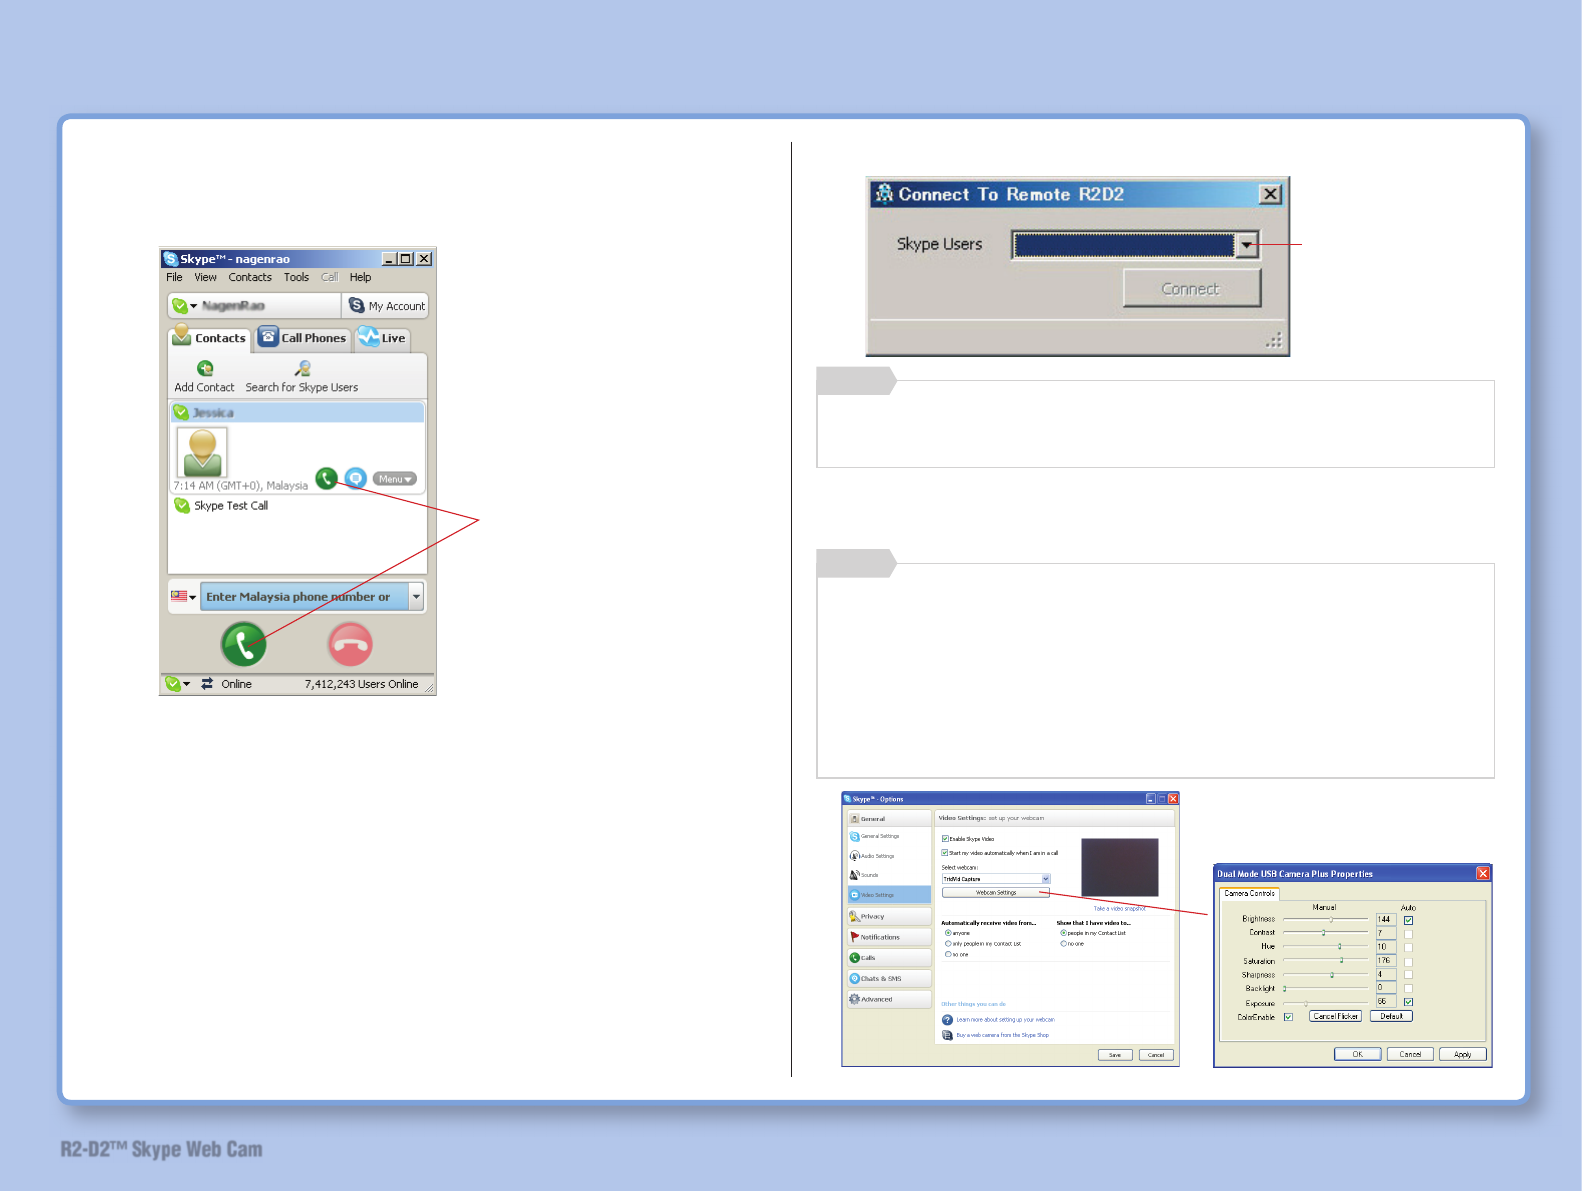The width and height of the screenshot is (1582, 1191).
Task: Toggle the ColorEnable checkbox
Action: pyautogui.click(x=1288, y=1017)
